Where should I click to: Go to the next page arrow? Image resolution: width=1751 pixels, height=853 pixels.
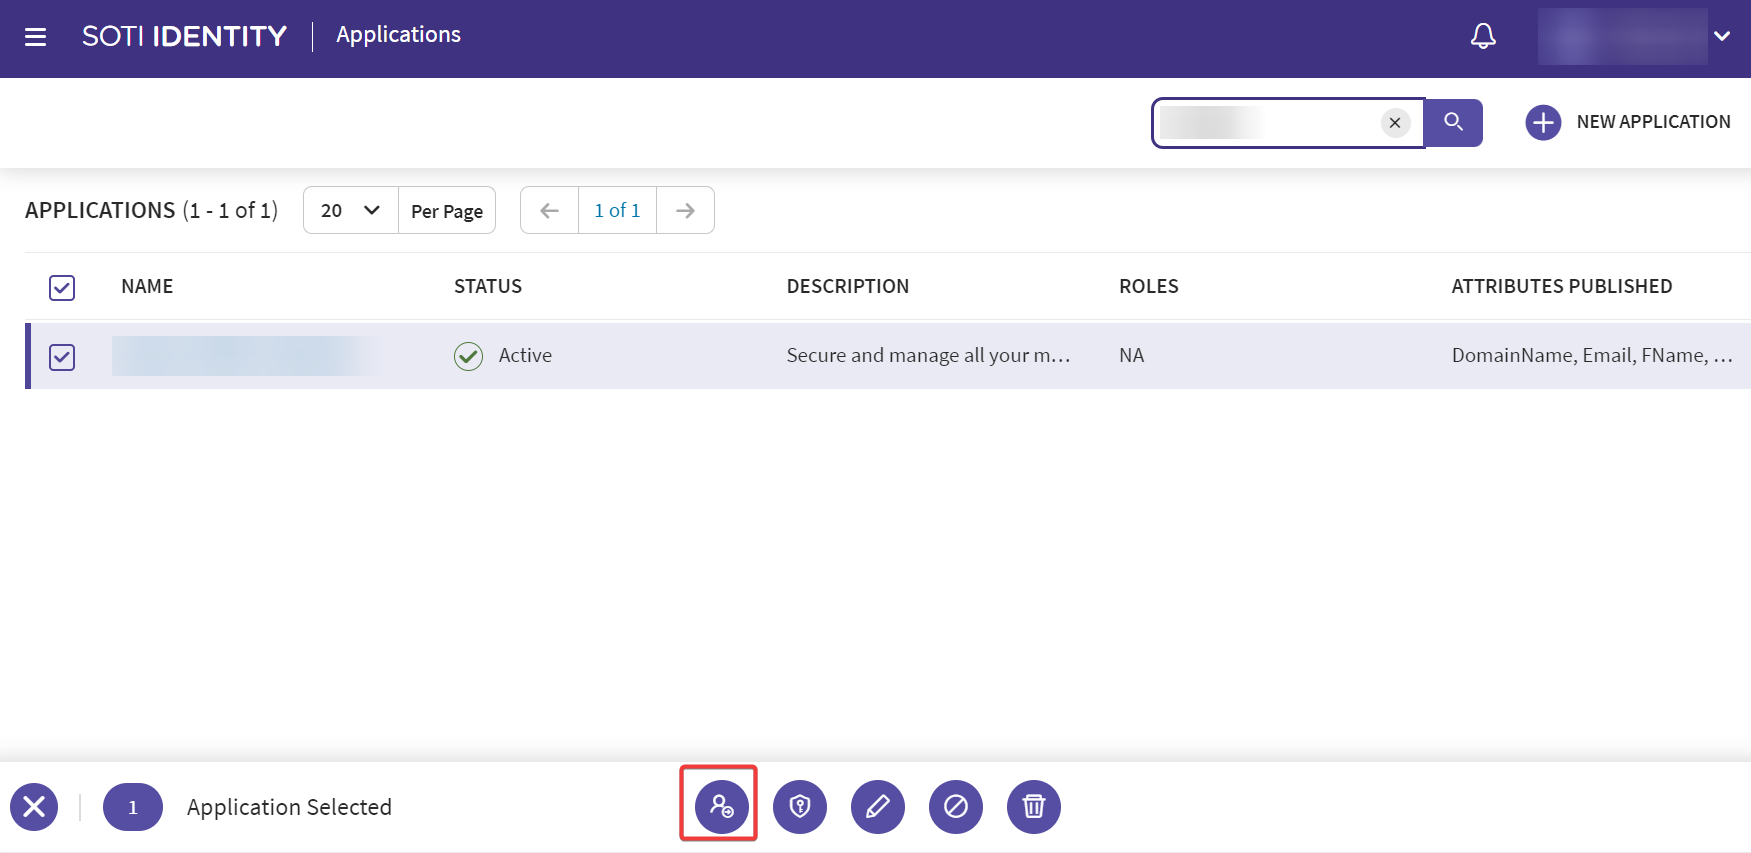coord(685,210)
